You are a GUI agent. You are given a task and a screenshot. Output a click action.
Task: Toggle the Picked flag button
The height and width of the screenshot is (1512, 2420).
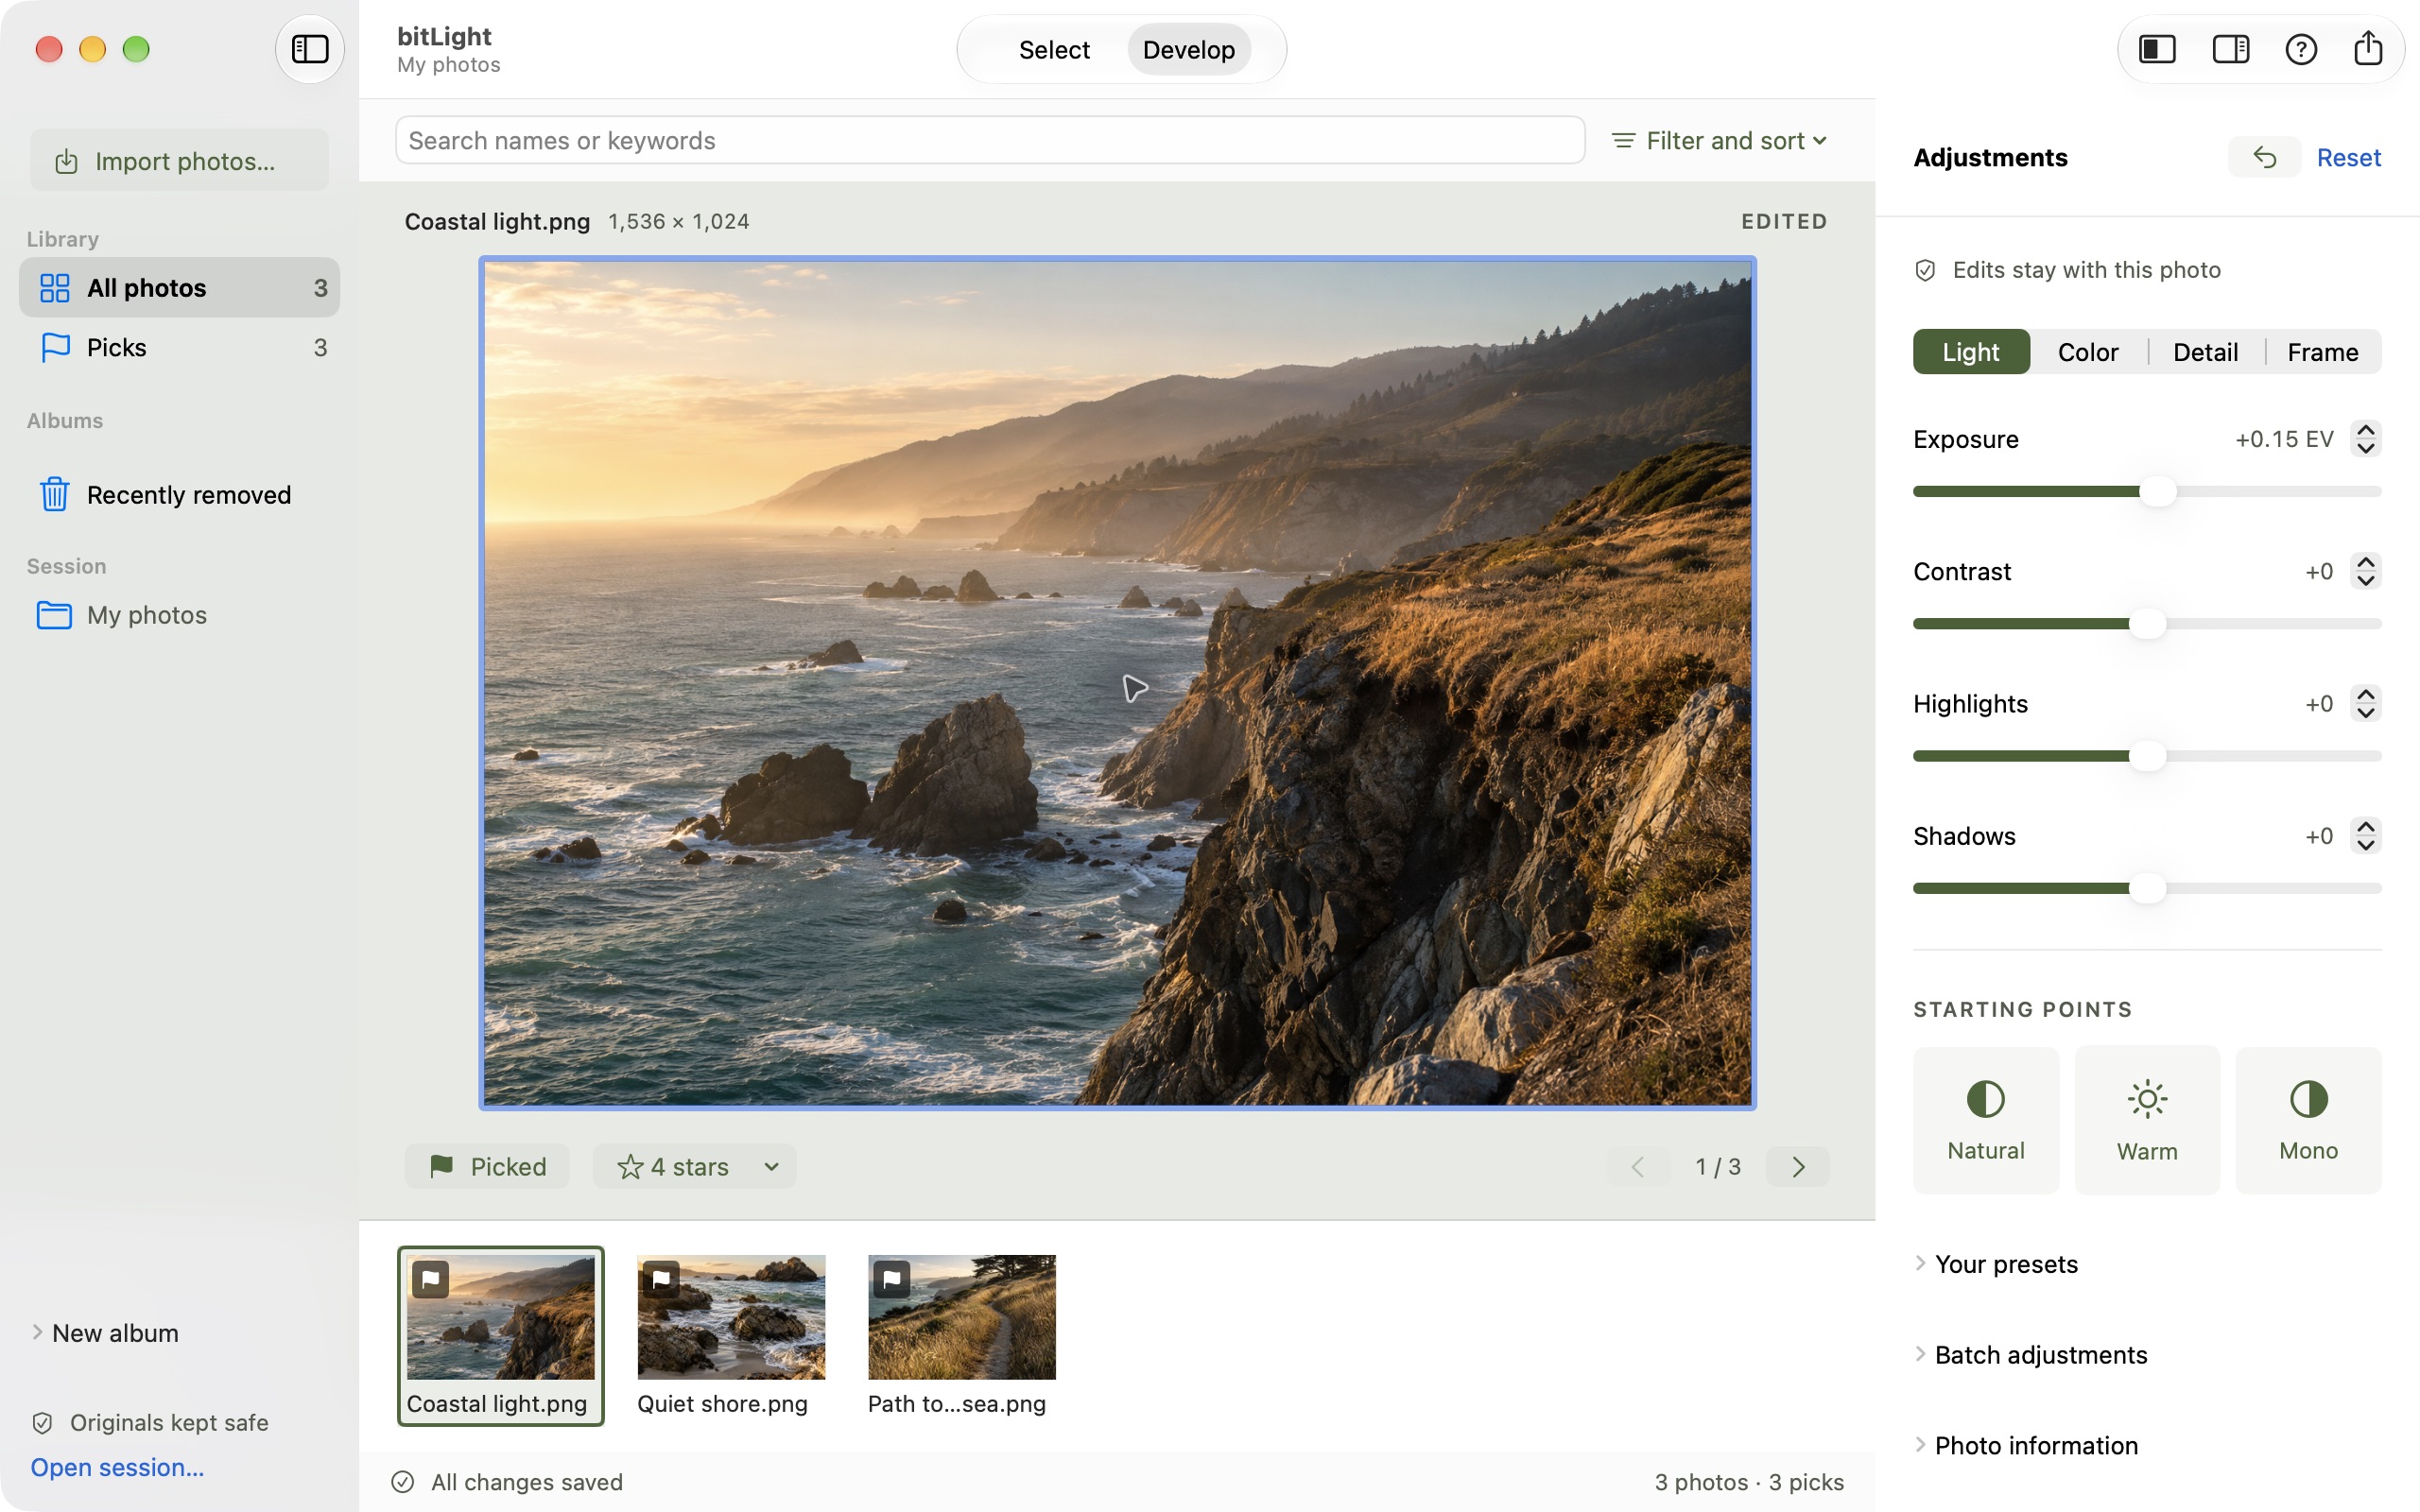(x=487, y=1166)
